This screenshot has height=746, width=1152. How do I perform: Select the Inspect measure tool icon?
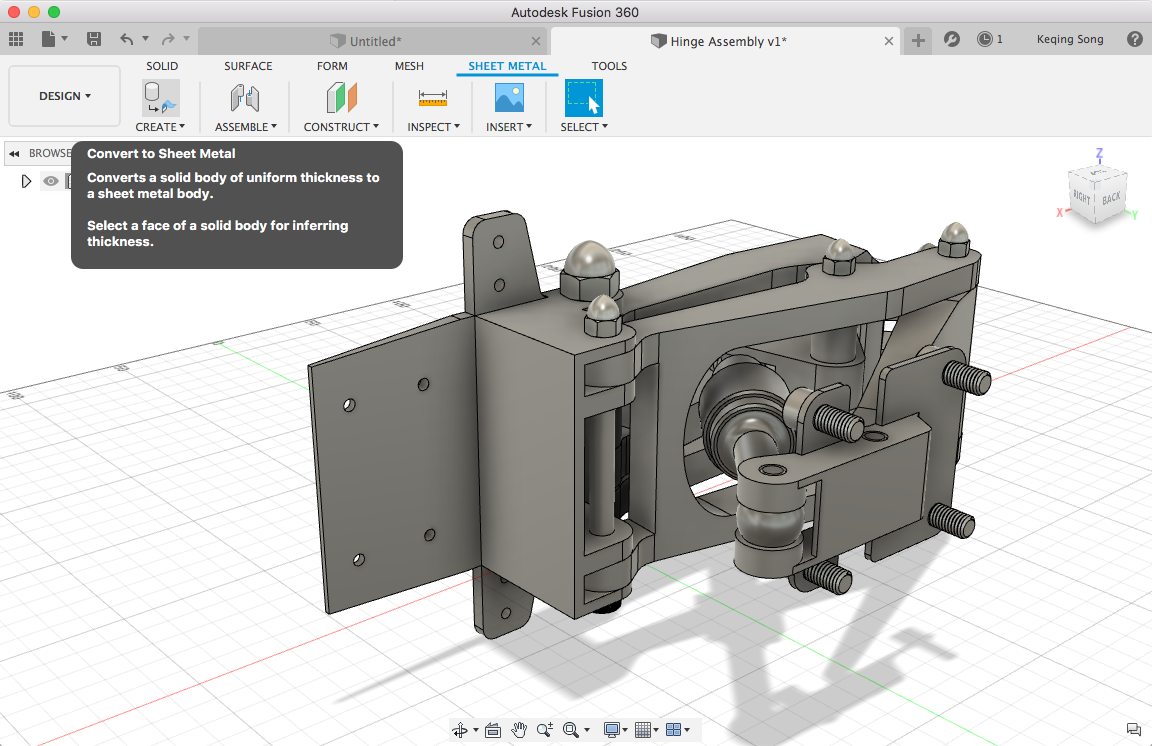tap(433, 98)
